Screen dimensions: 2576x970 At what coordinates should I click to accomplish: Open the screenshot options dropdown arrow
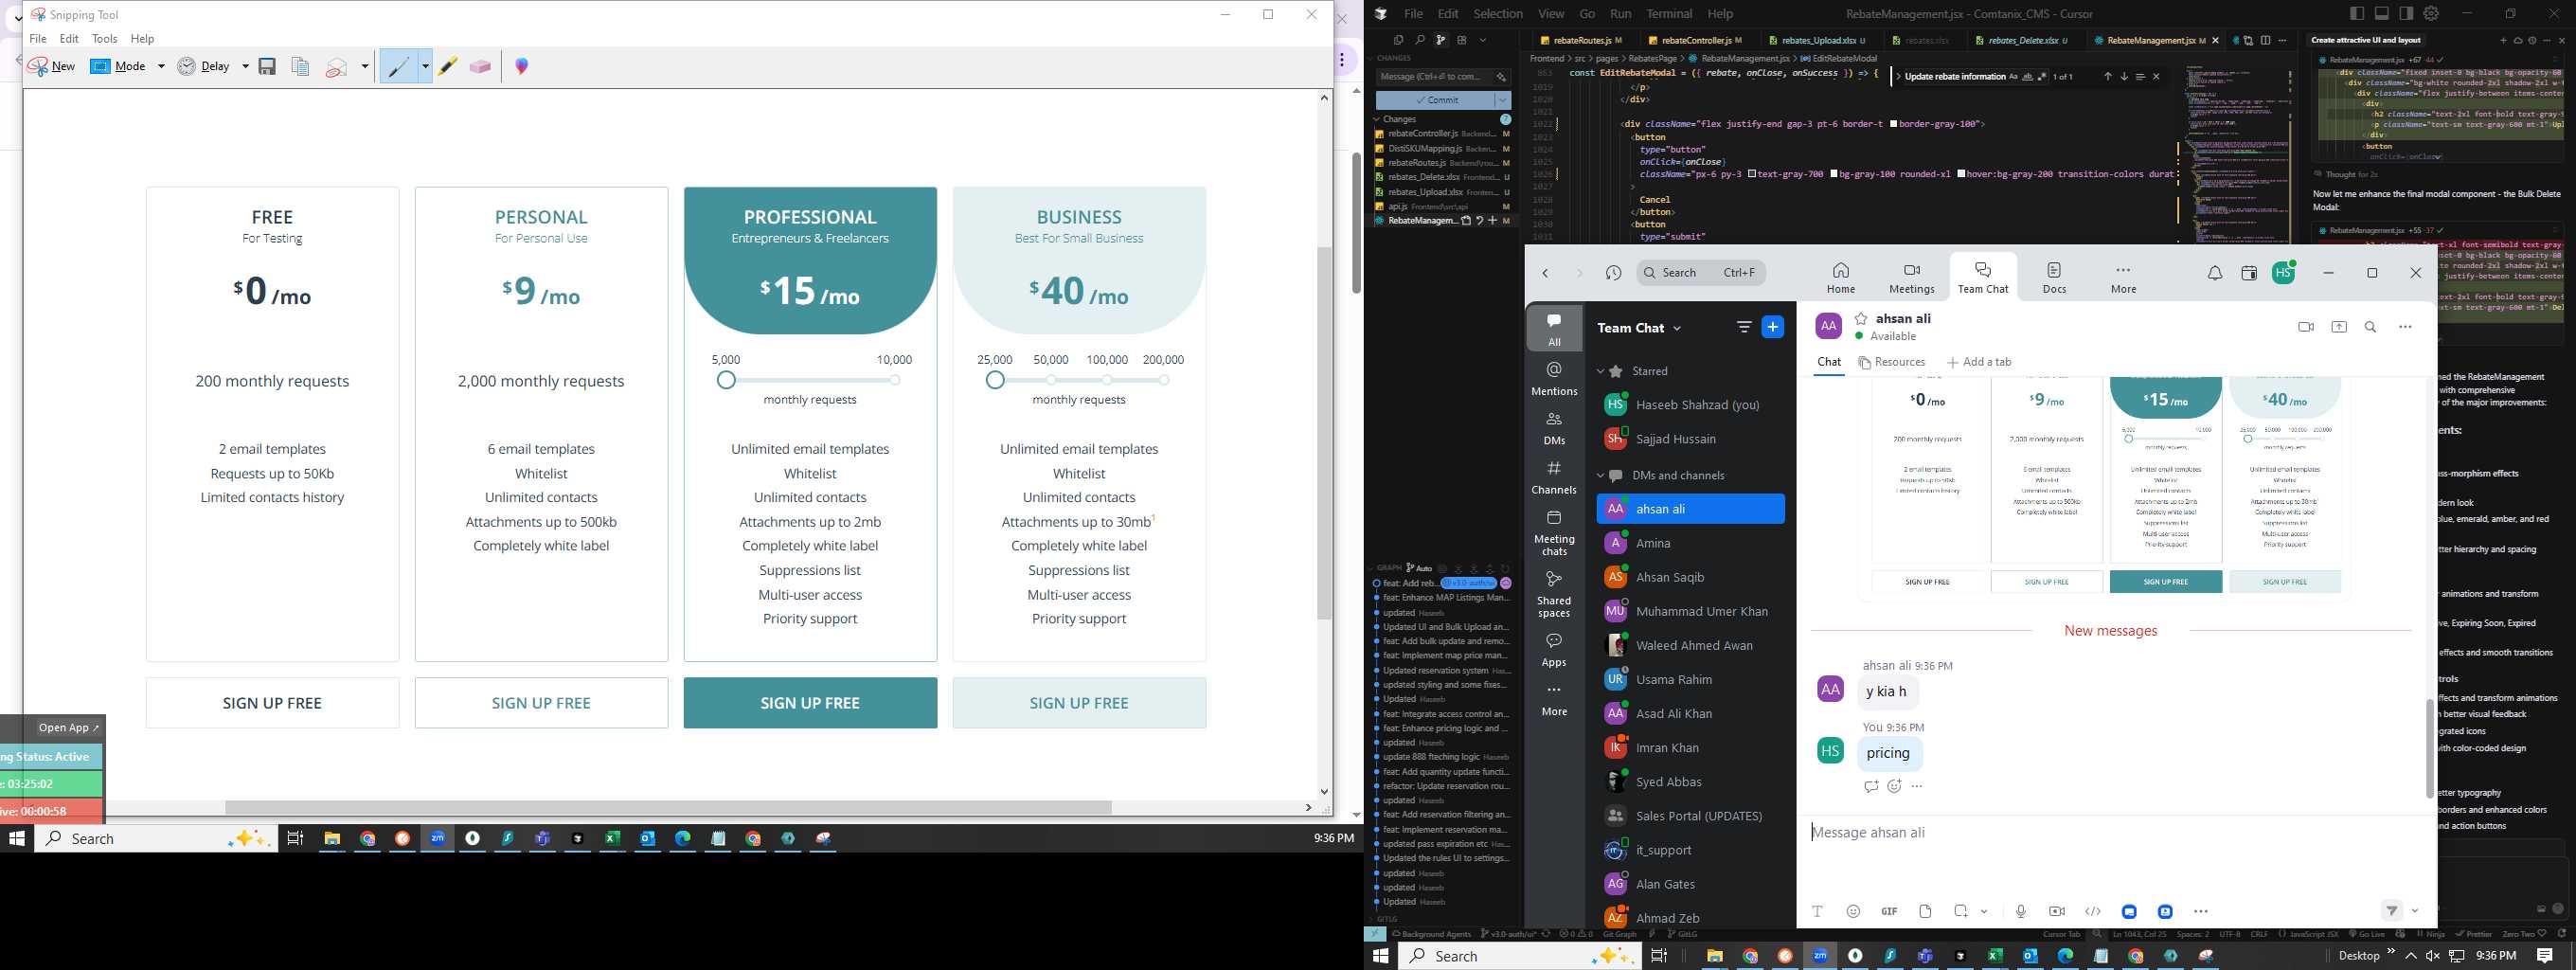pyautogui.click(x=1984, y=911)
